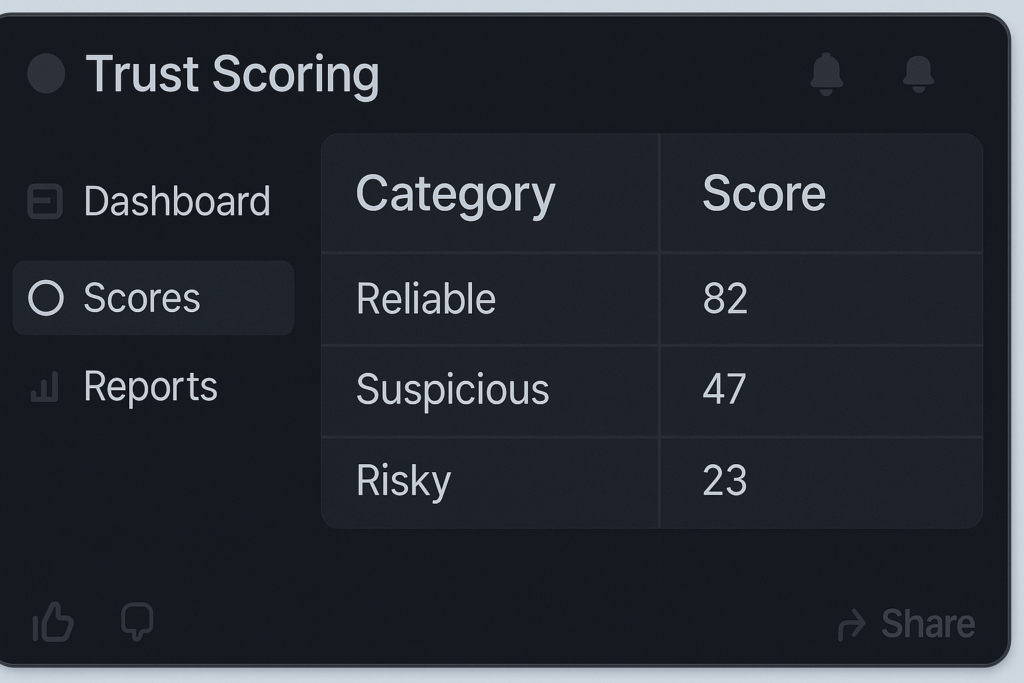
Task: Click the Risky score value 23
Action: click(725, 481)
